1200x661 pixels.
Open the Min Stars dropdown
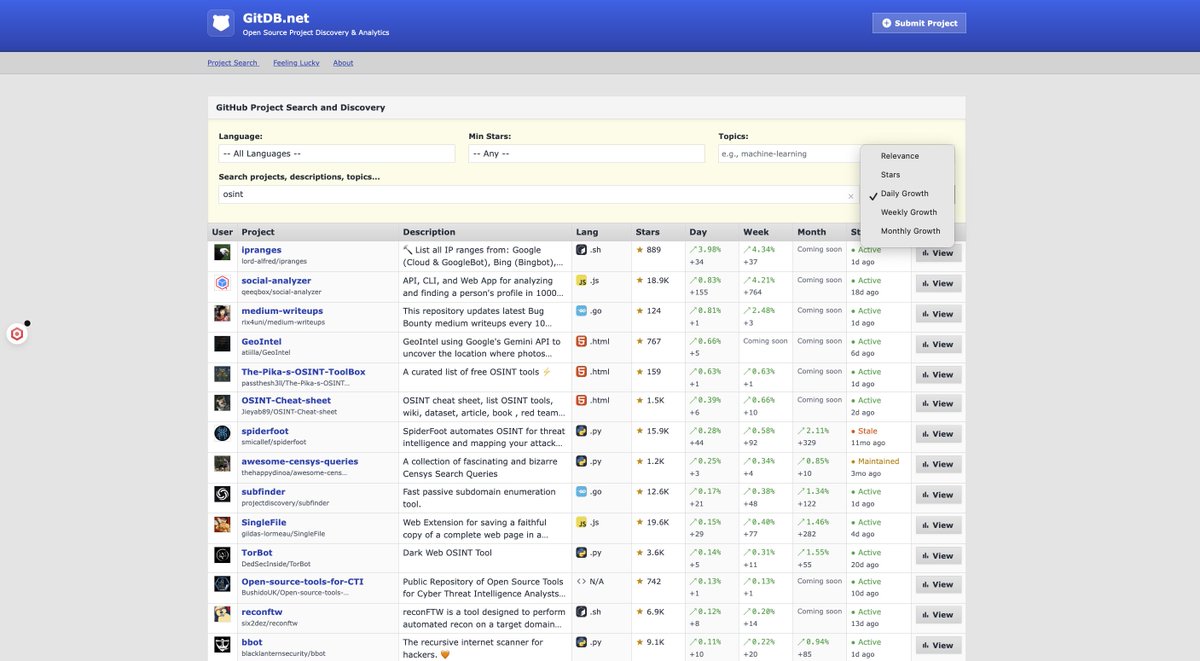(588, 153)
